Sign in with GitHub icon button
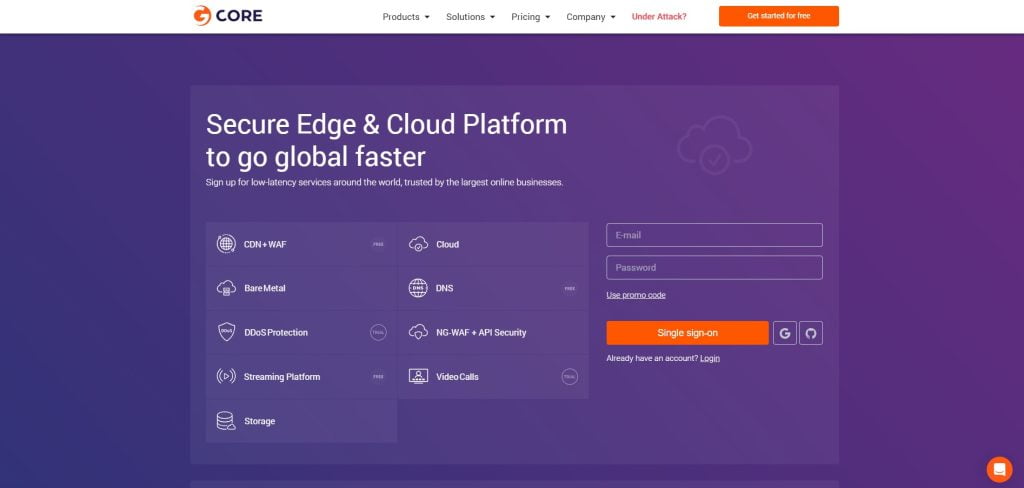 tap(811, 333)
